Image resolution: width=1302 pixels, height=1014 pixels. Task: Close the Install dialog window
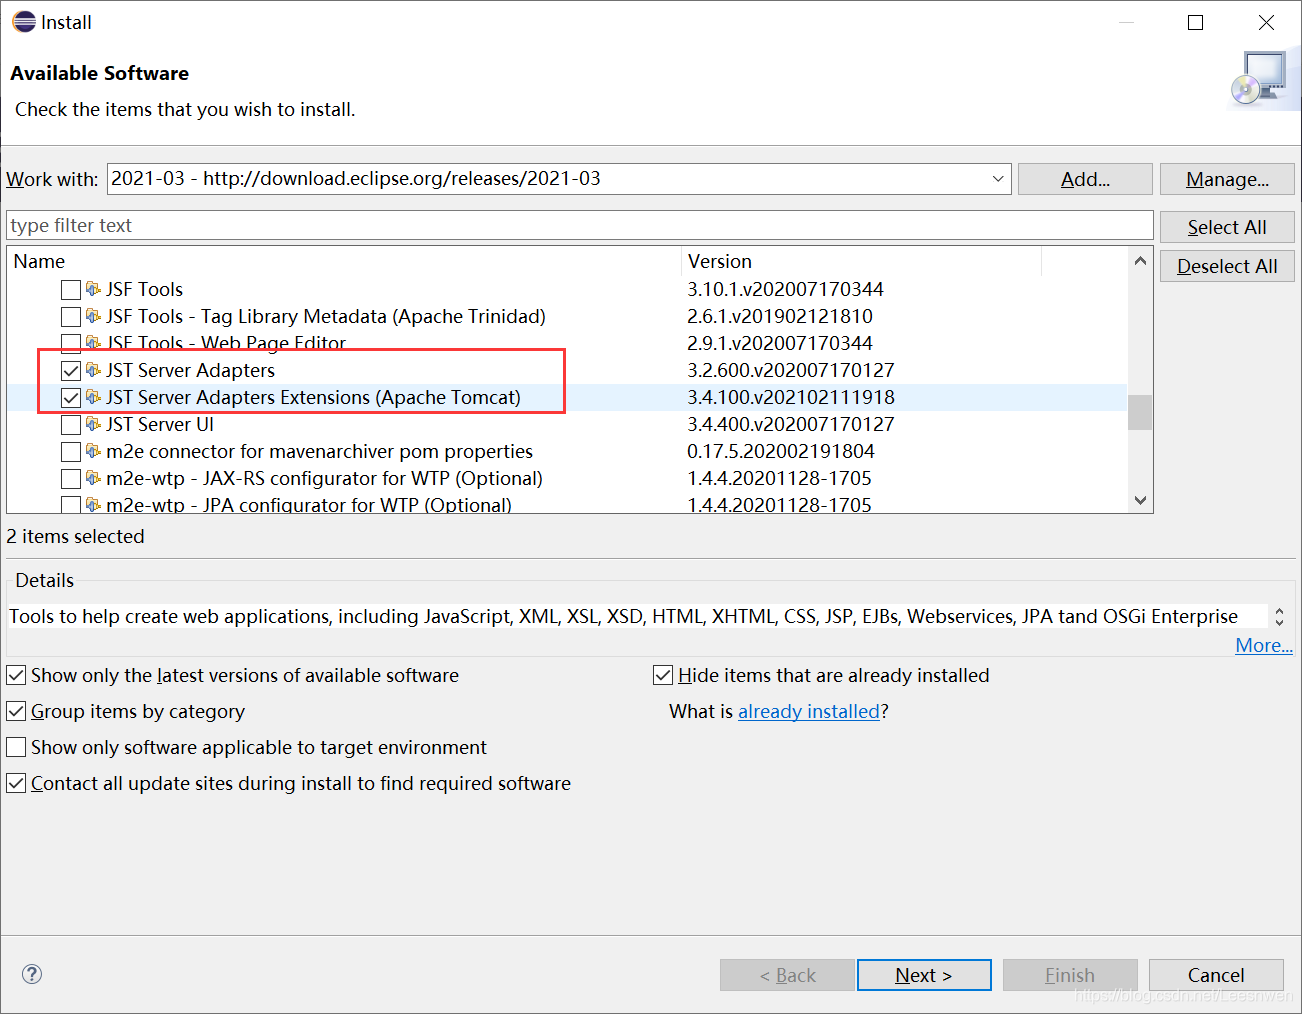pyautogui.click(x=1266, y=22)
